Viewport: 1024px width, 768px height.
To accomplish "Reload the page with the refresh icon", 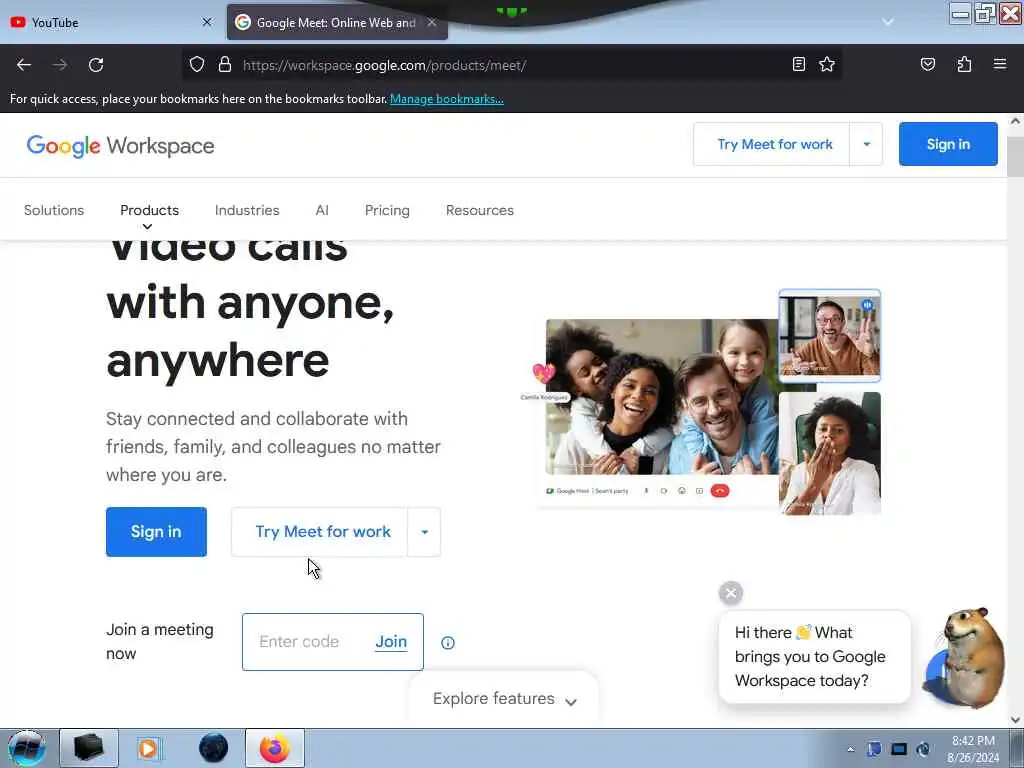I will click(x=96, y=65).
